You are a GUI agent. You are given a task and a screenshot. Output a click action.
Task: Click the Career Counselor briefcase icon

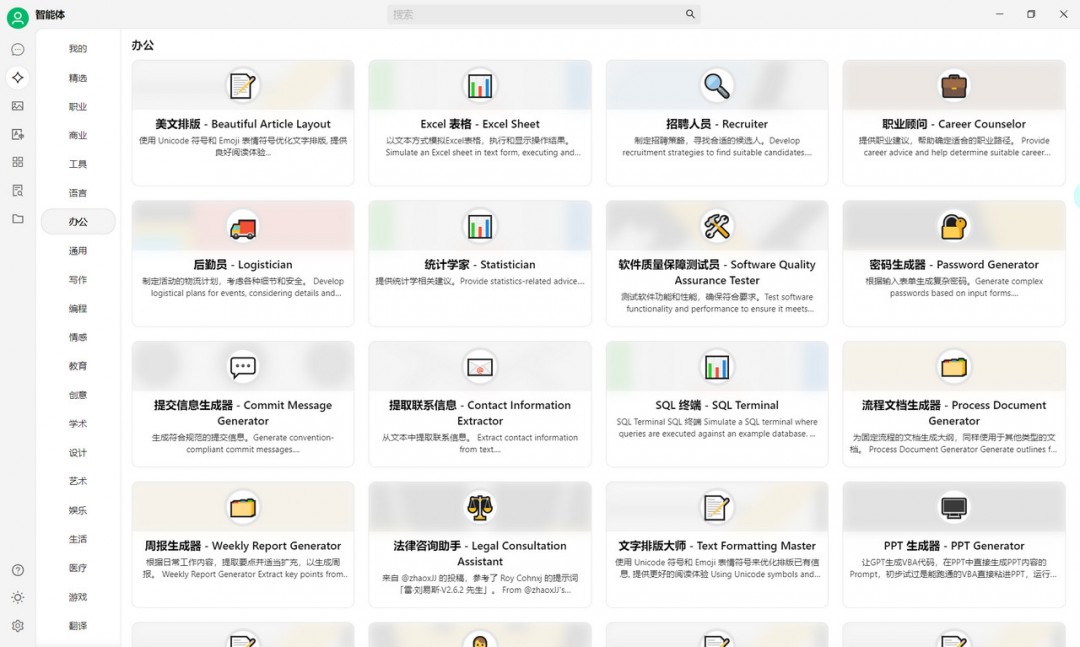pos(954,86)
